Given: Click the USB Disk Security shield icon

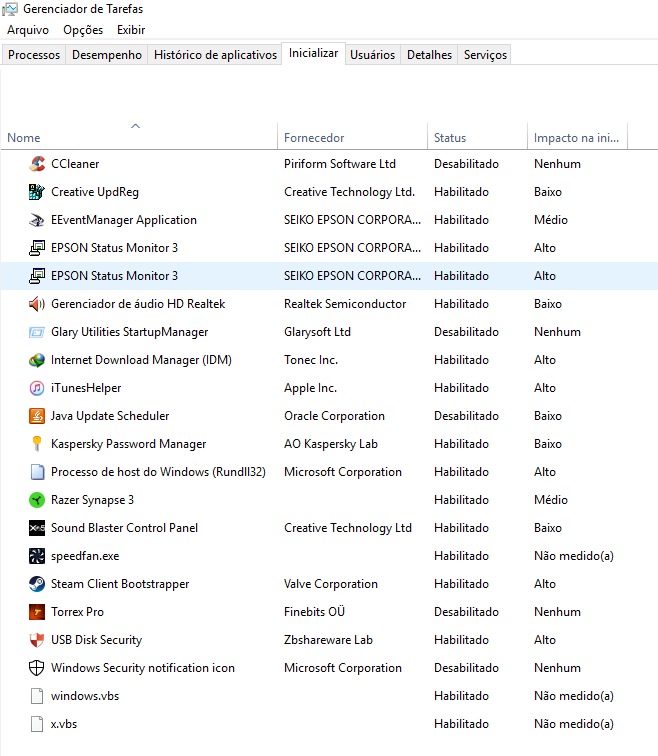Looking at the screenshot, I should point(37,639).
